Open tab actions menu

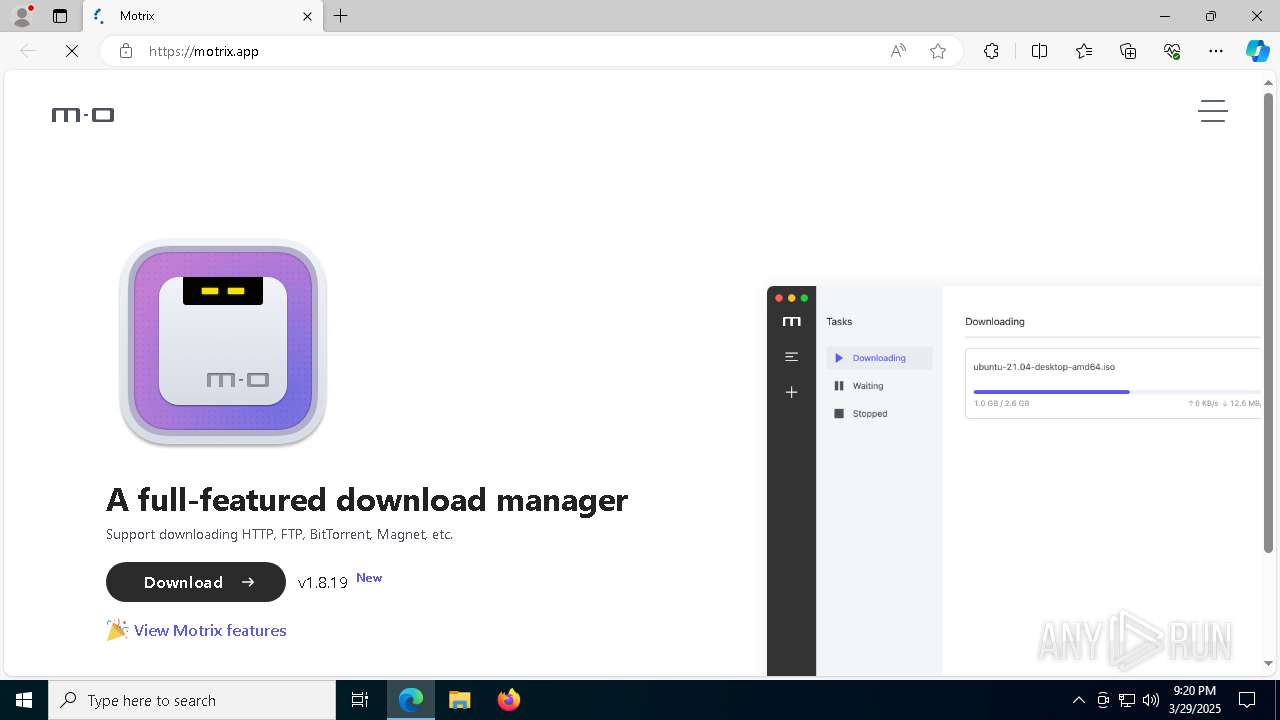(x=60, y=16)
